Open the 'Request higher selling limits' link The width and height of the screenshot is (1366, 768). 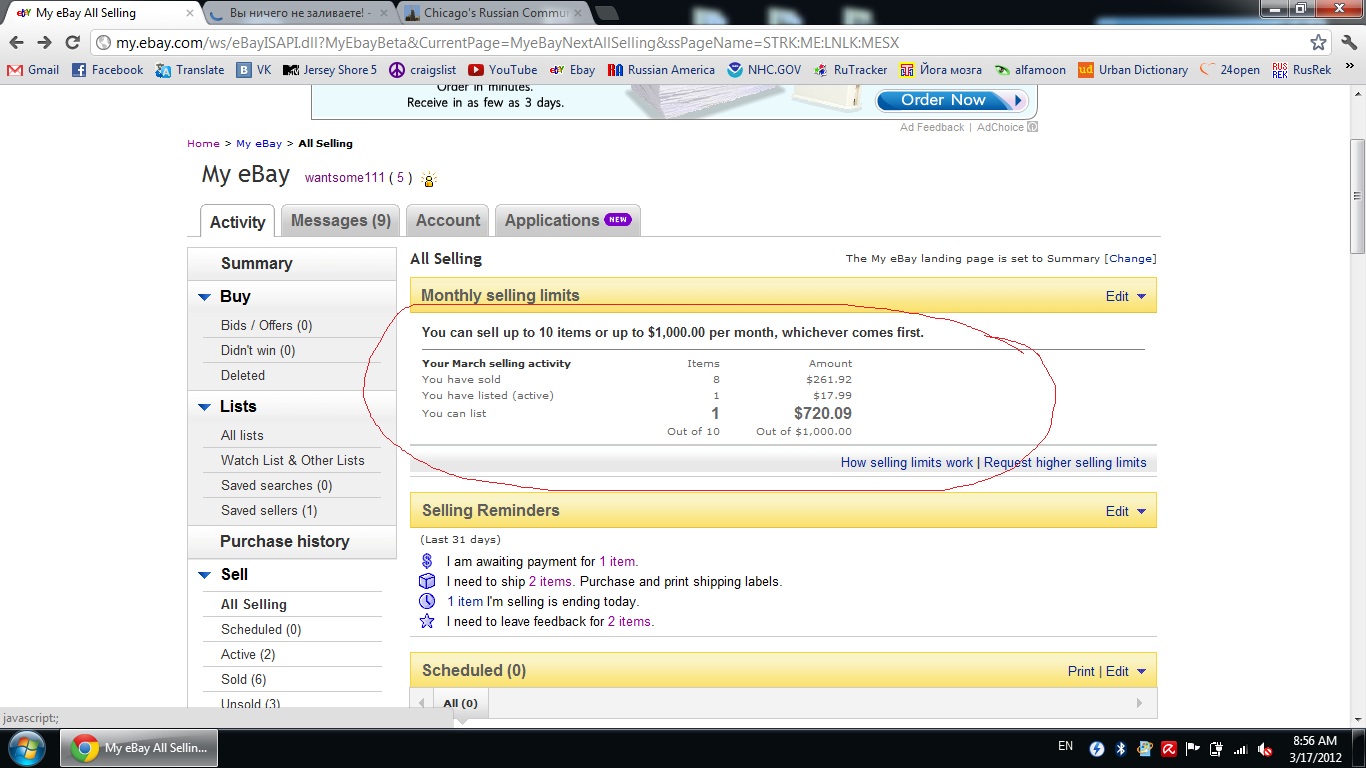point(1065,463)
